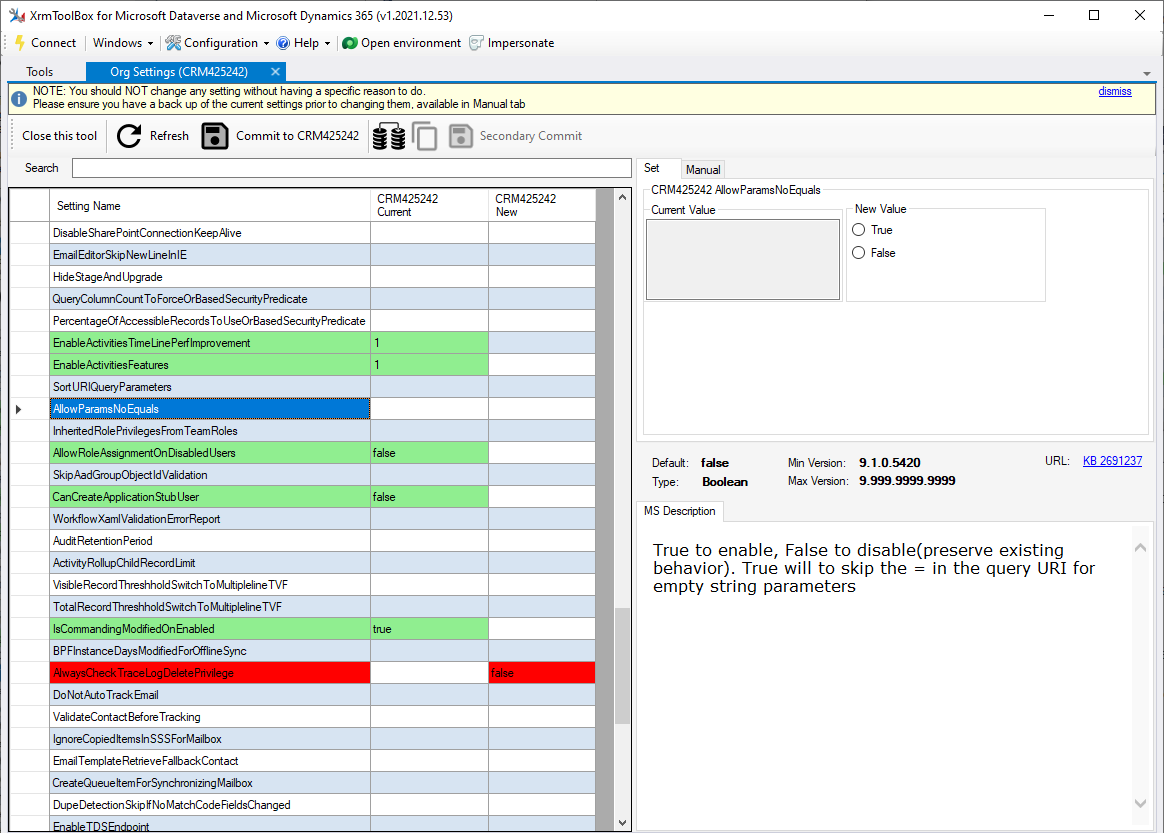Screen dimensions: 1164x833
Task: Click the Refresh circular arrow icon
Action: pyautogui.click(x=129, y=136)
